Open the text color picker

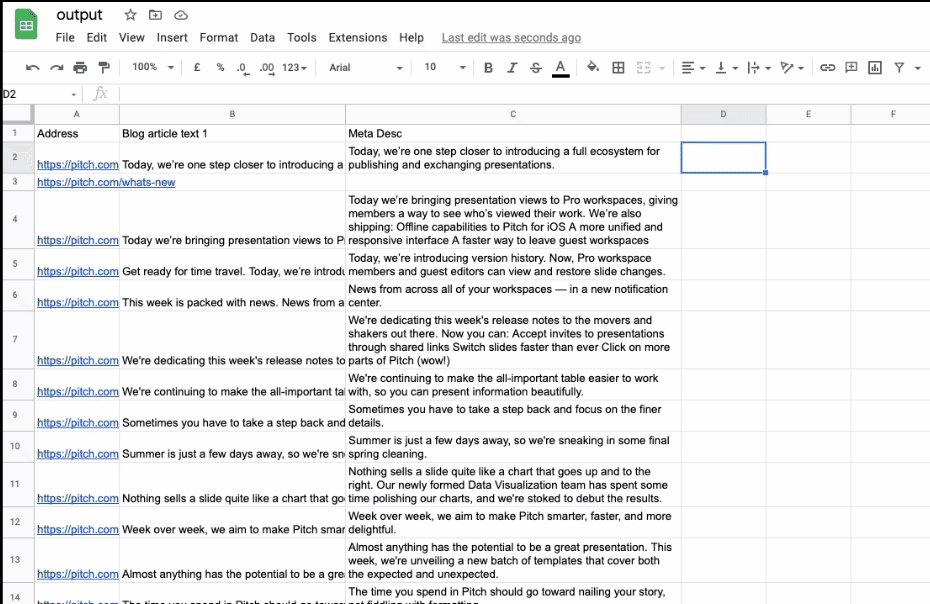tap(560, 68)
